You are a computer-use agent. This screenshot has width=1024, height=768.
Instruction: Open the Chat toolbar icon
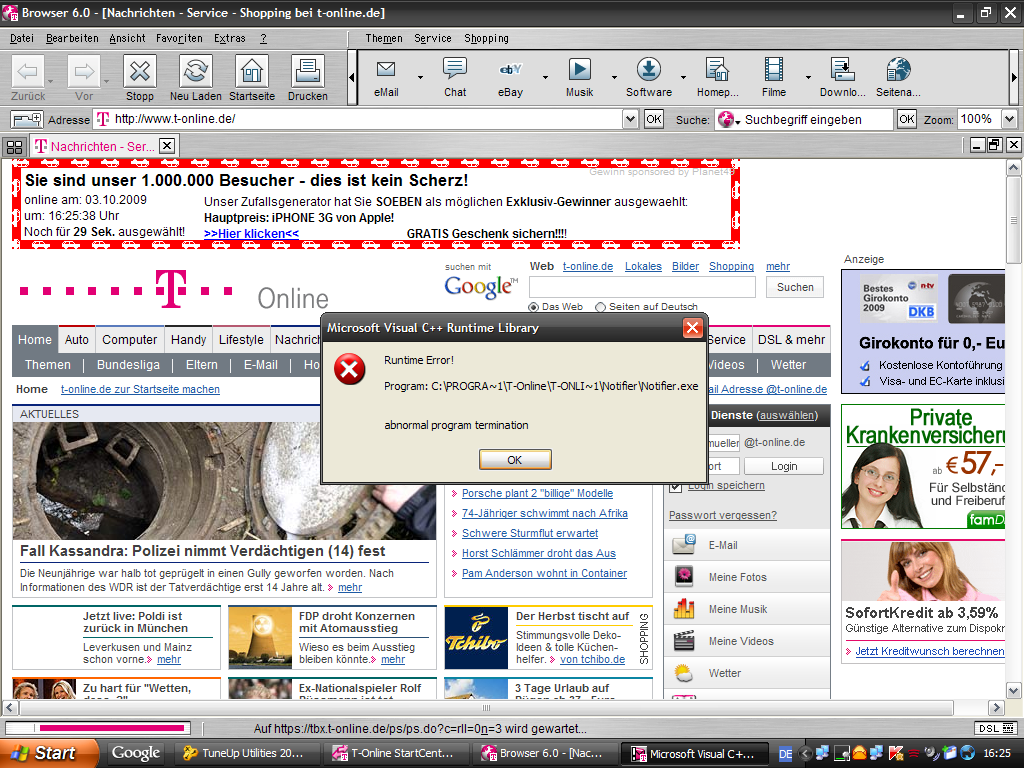(455, 69)
